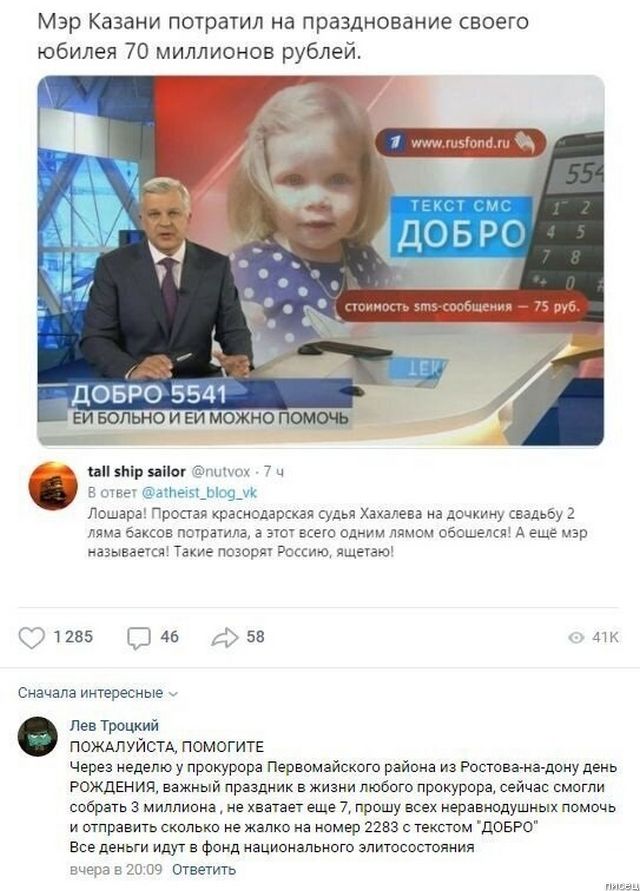Open Лев Троцкий commenter name link
This screenshot has width=640, height=891.
point(114,726)
